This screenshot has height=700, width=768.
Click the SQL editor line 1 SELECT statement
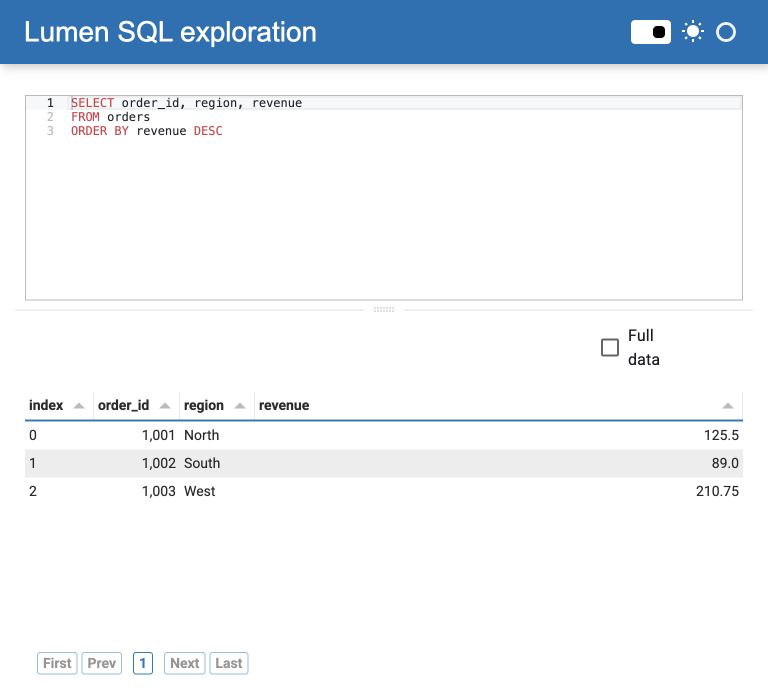click(187, 103)
